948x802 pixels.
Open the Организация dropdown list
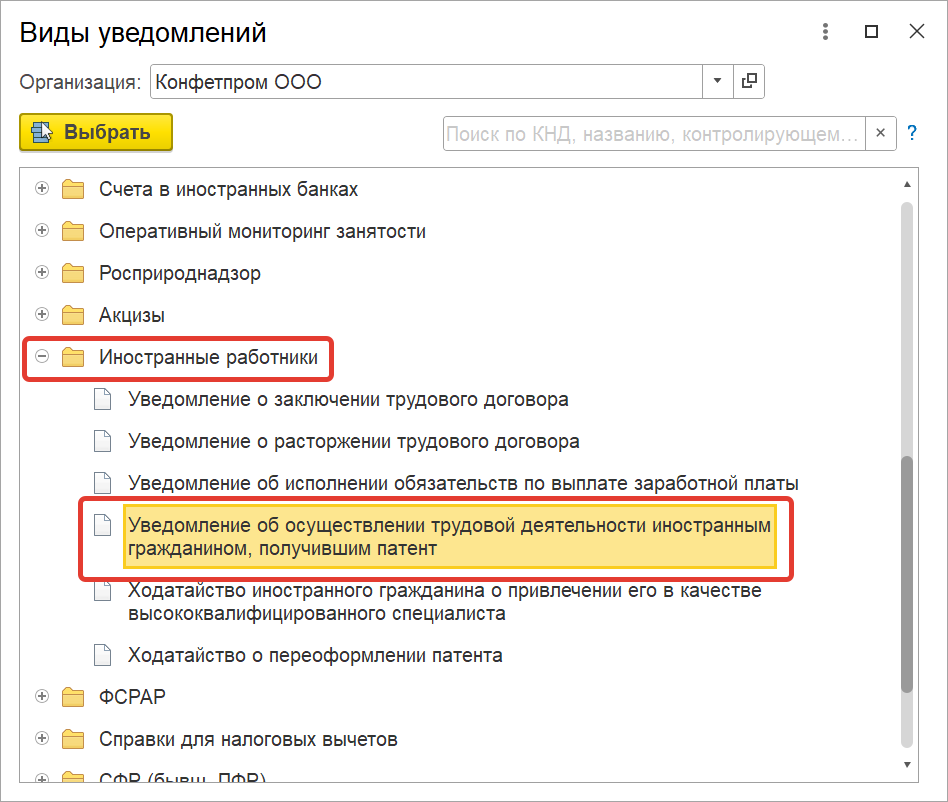click(717, 82)
